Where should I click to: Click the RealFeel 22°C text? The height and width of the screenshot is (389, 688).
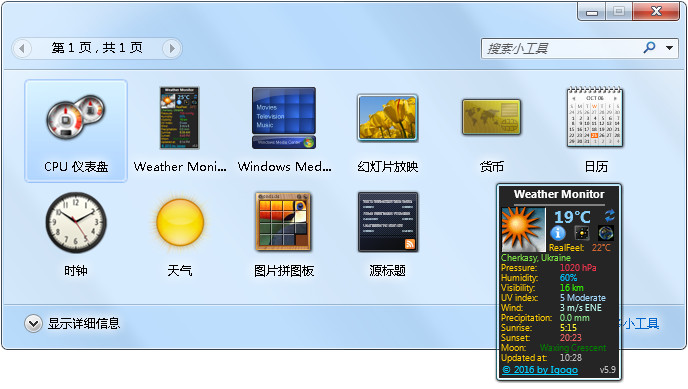point(580,248)
